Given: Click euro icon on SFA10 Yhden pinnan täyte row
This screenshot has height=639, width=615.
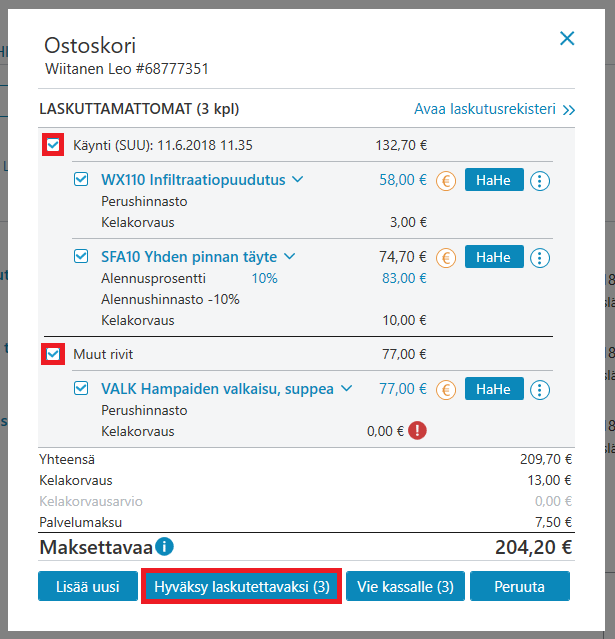Looking at the screenshot, I should pyautogui.click(x=446, y=258).
